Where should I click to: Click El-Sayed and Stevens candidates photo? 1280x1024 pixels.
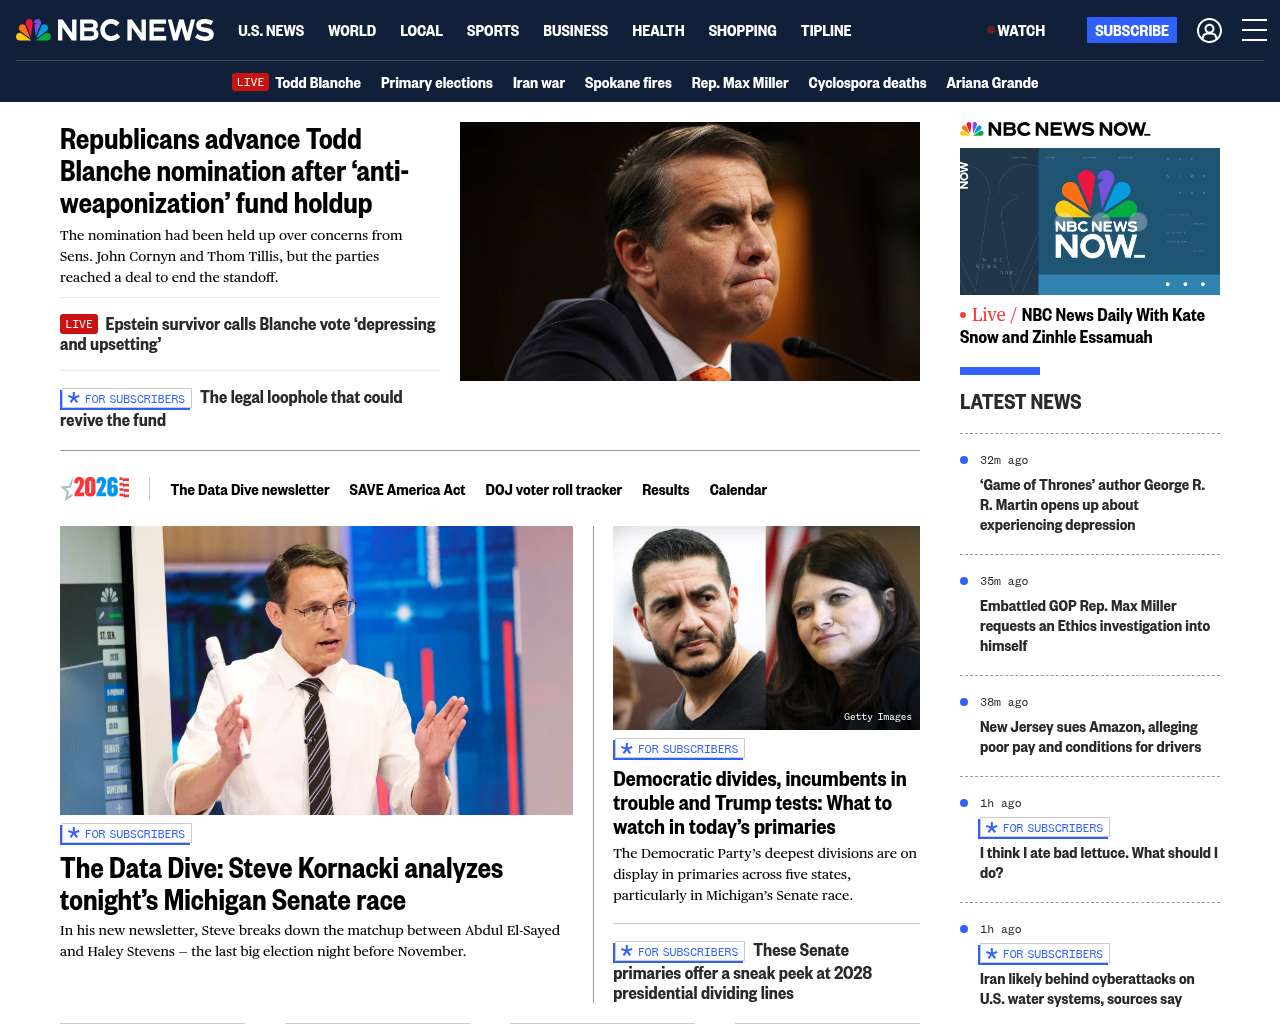[766, 628]
